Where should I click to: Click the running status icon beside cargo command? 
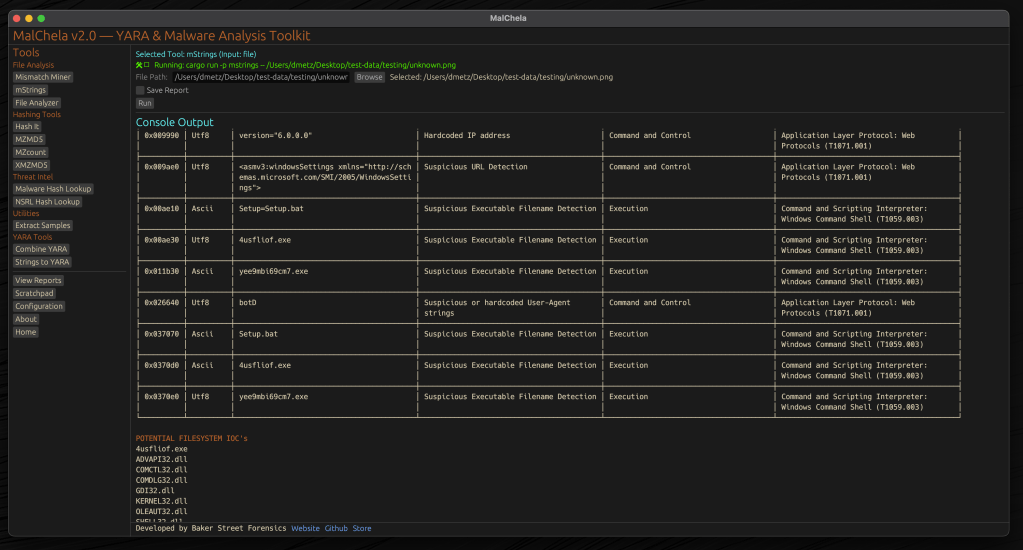(143, 65)
